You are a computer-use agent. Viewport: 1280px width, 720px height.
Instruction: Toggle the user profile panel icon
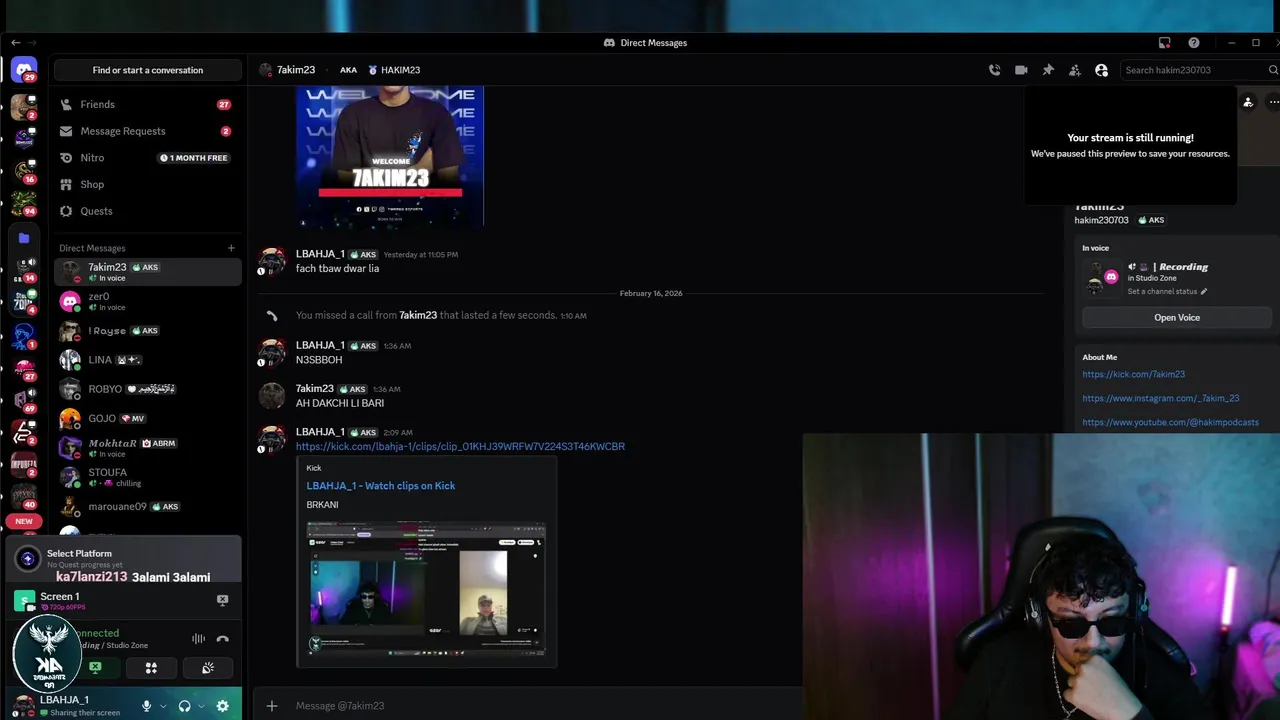click(1101, 70)
